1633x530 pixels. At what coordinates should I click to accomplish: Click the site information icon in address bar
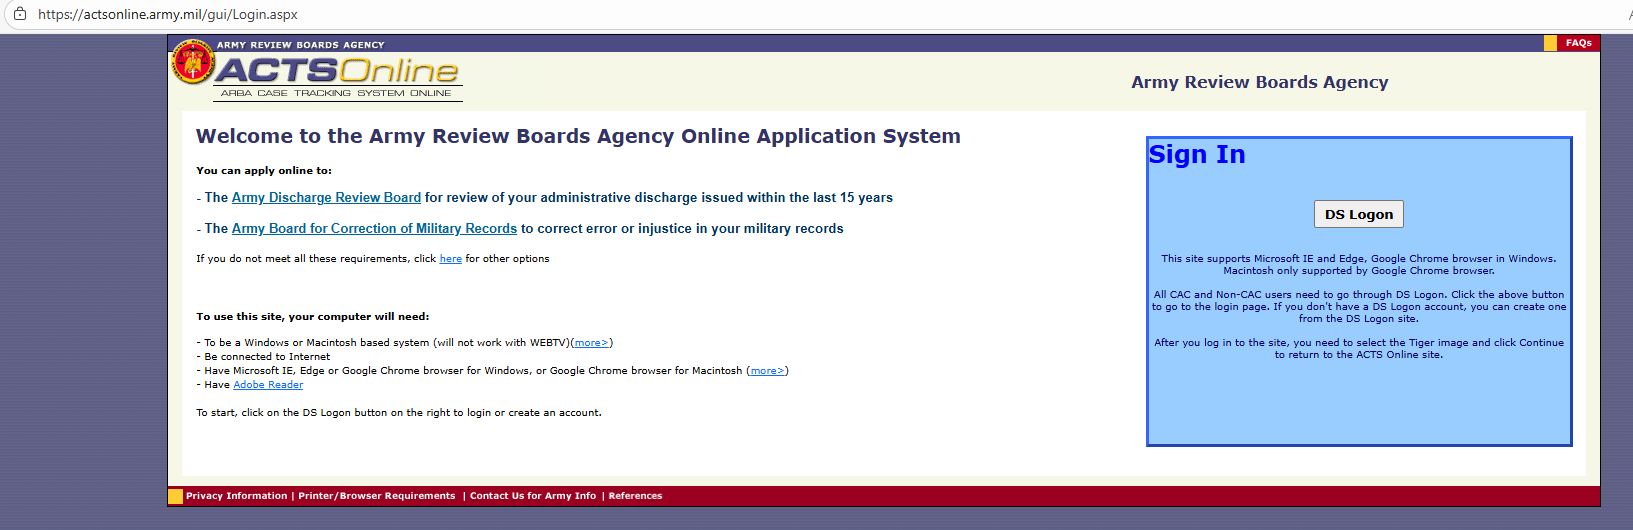(x=19, y=14)
